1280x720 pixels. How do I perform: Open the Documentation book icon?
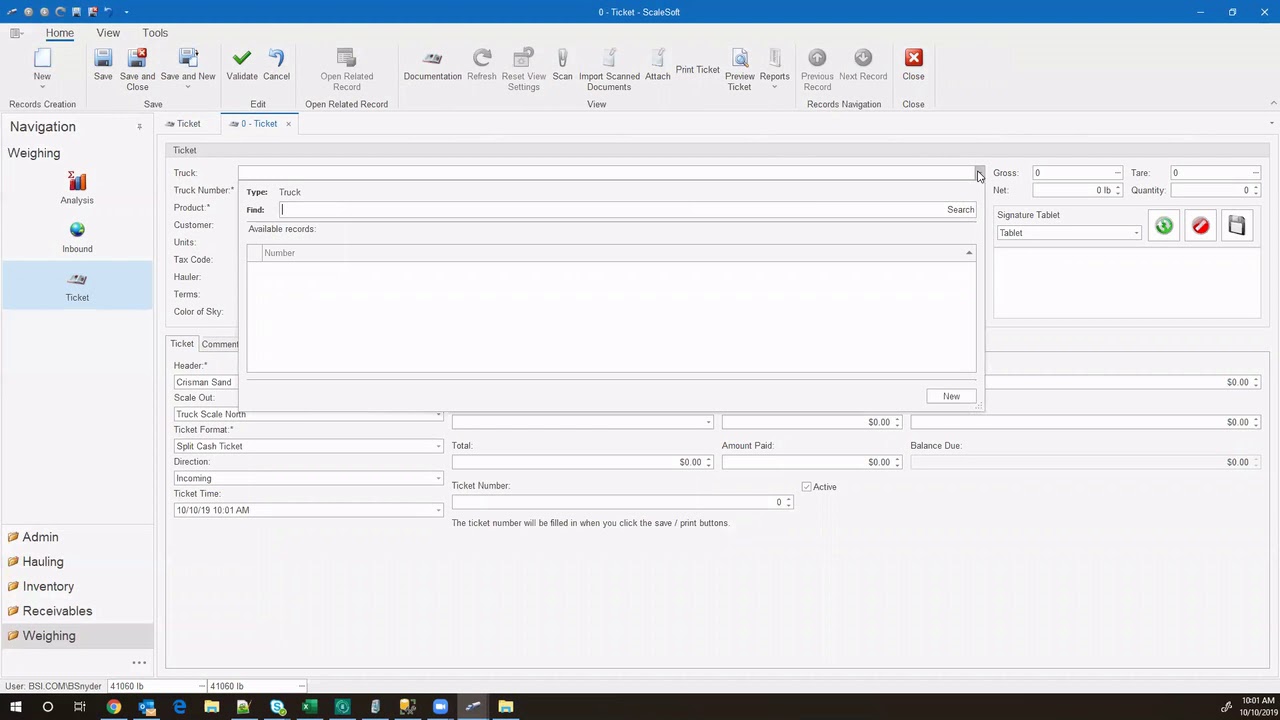point(432,58)
